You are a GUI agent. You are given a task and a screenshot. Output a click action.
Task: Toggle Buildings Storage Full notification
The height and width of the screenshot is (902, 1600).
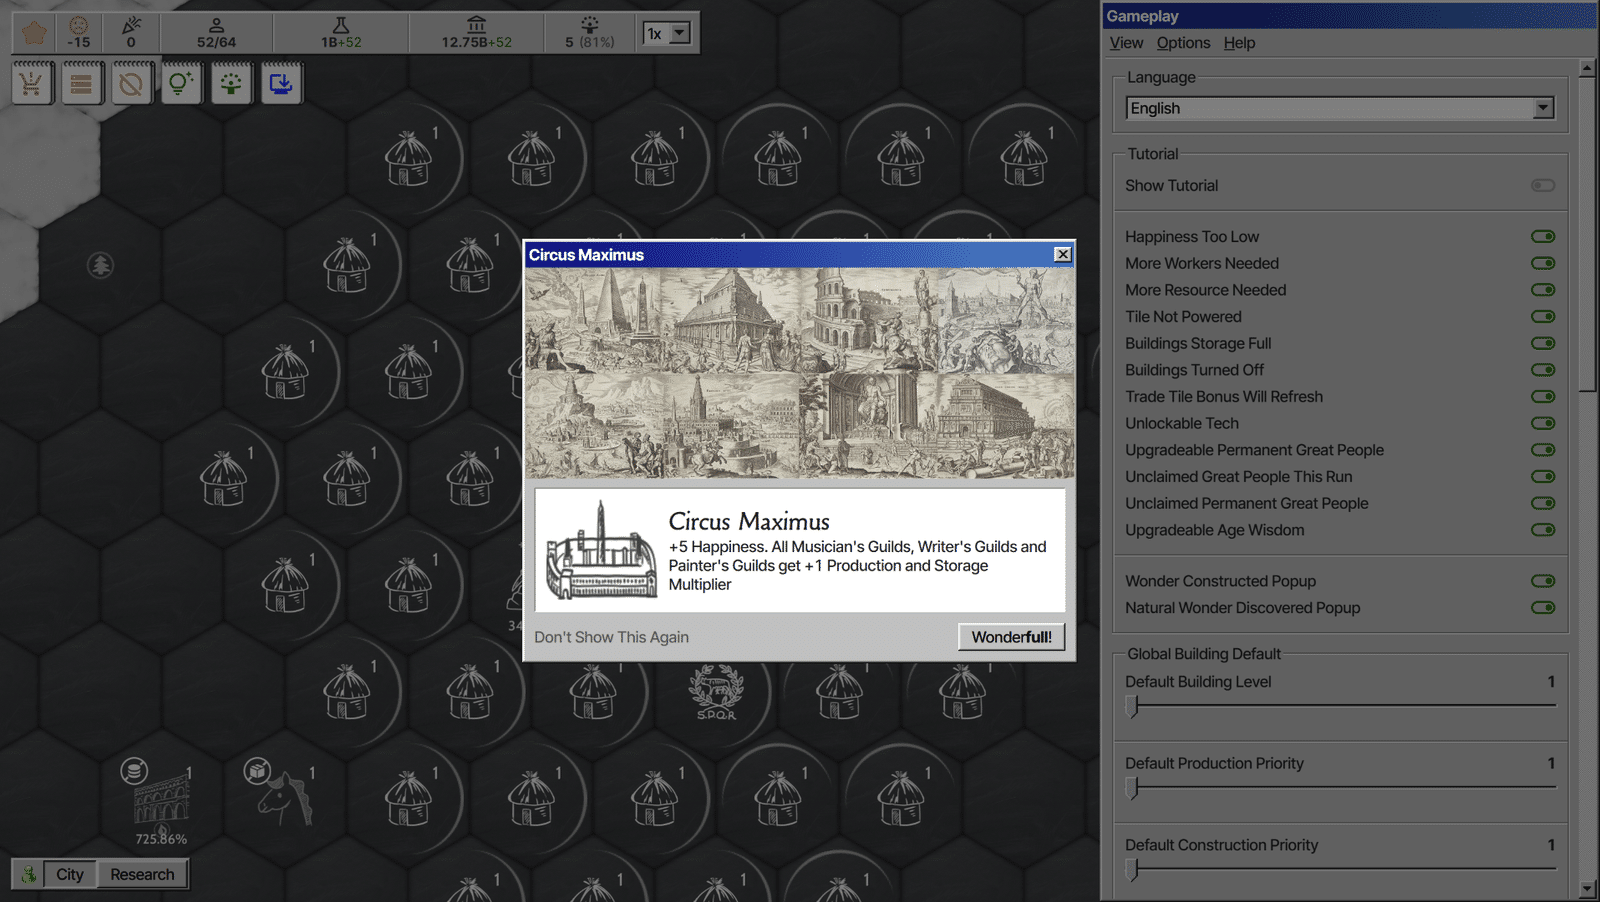click(x=1543, y=343)
